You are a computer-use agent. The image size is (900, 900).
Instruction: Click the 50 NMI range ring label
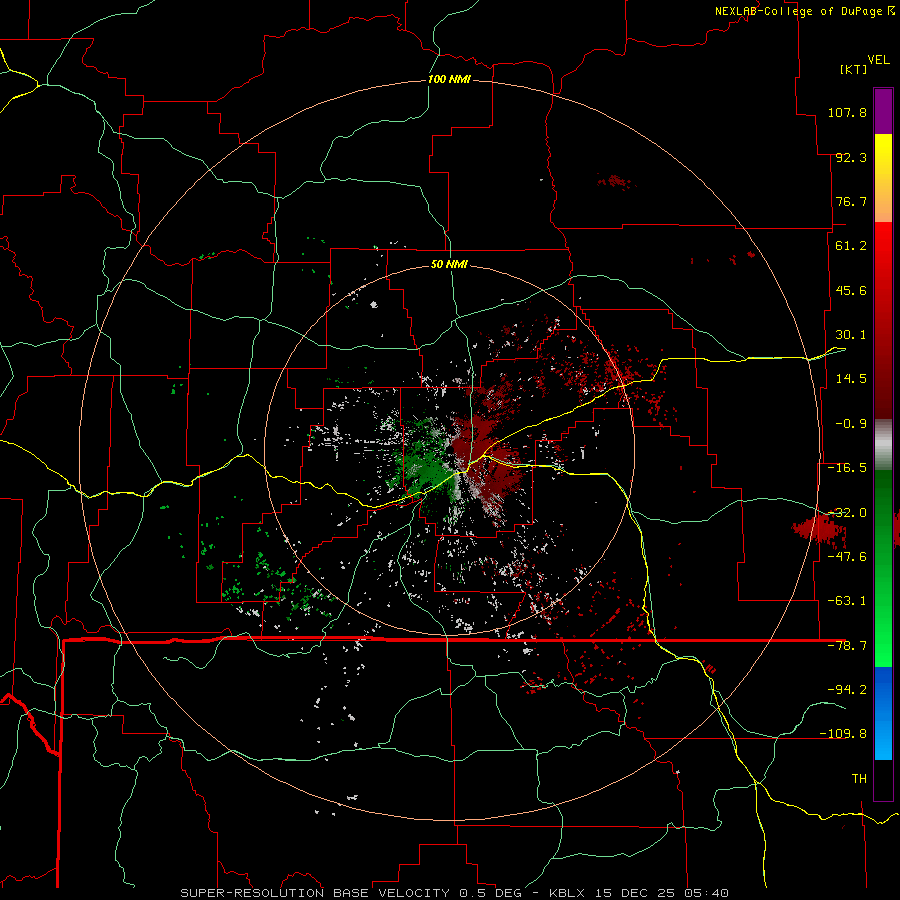pyautogui.click(x=449, y=264)
